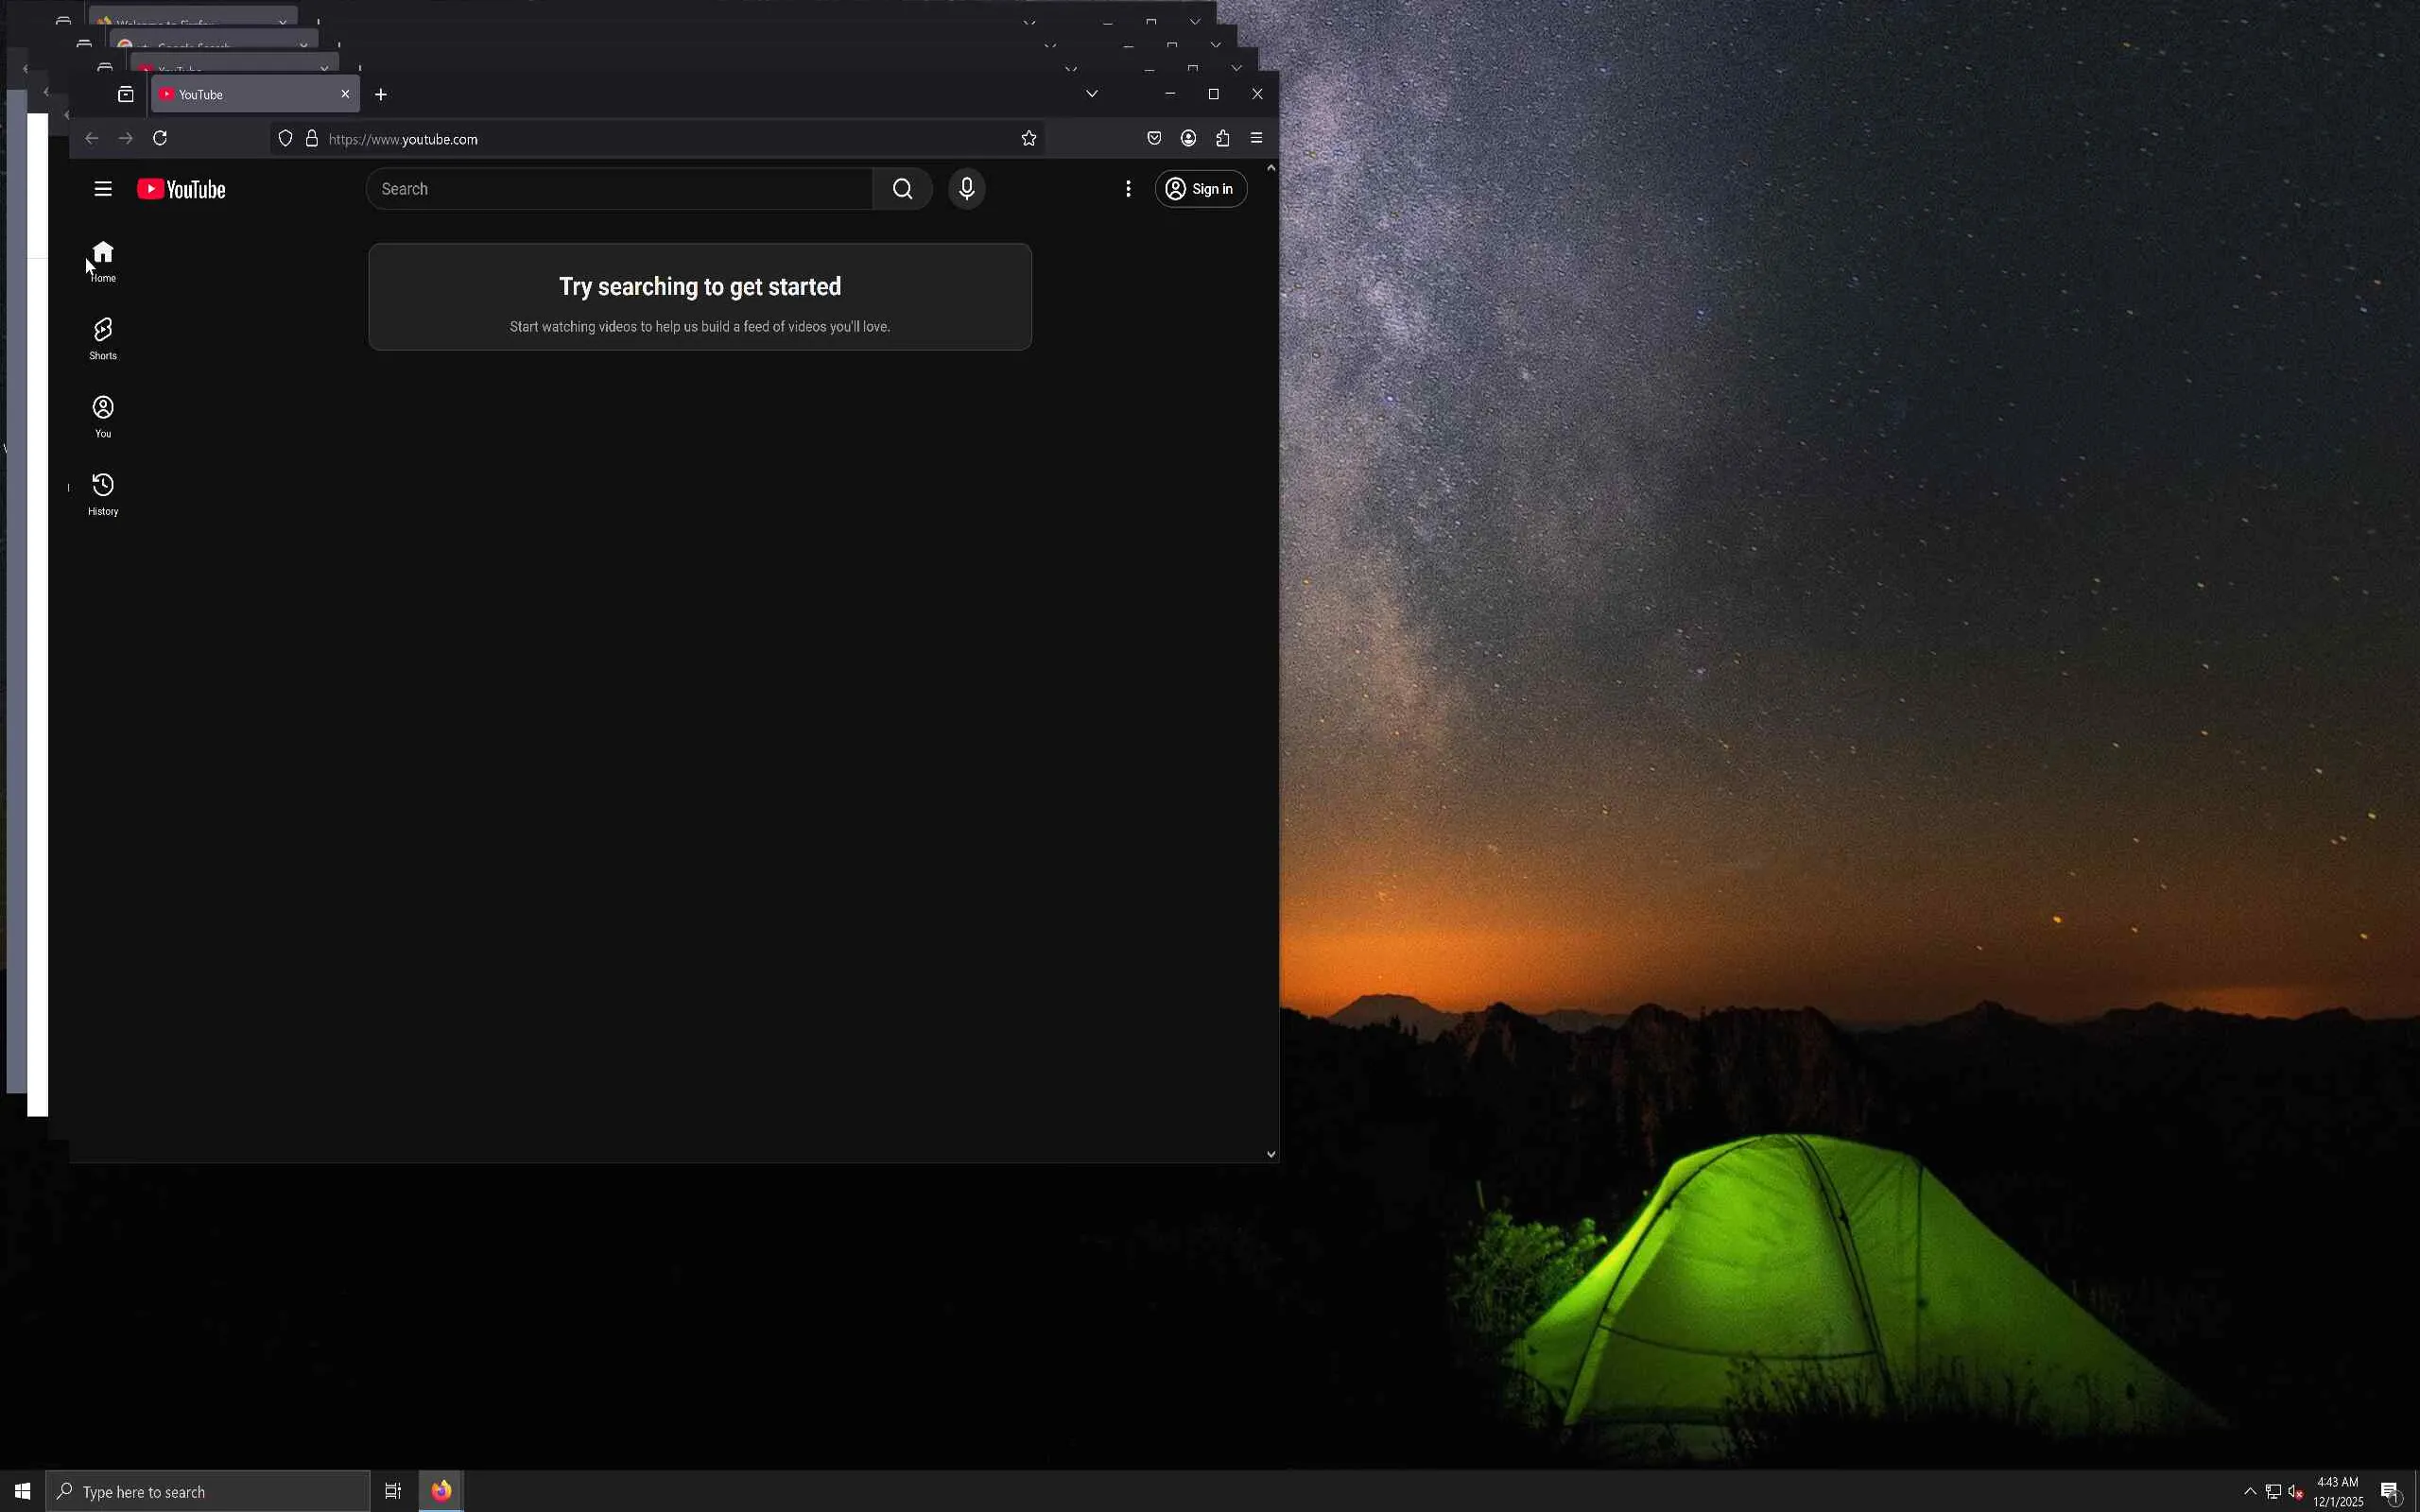Open a new tab with plus button
Viewport: 2420px width, 1512px height.
coord(381,94)
